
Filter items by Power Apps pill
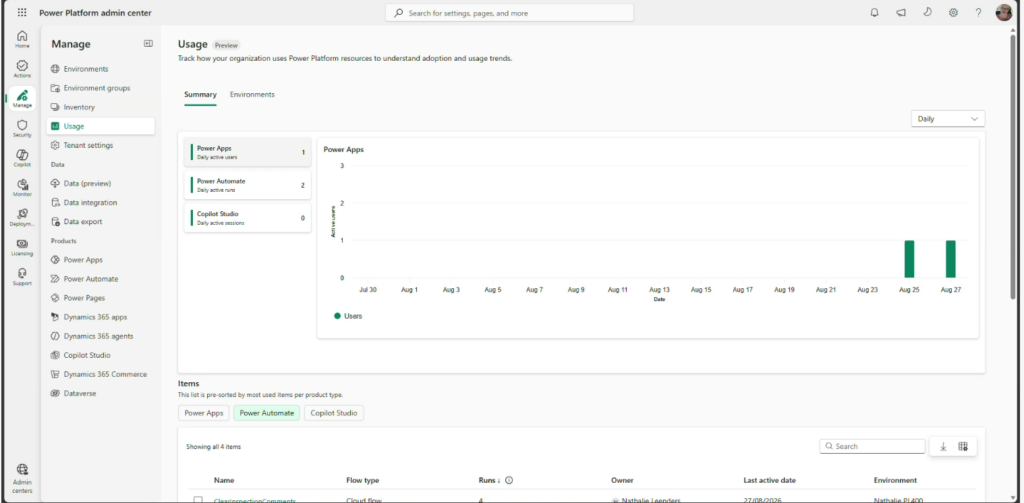coord(204,413)
